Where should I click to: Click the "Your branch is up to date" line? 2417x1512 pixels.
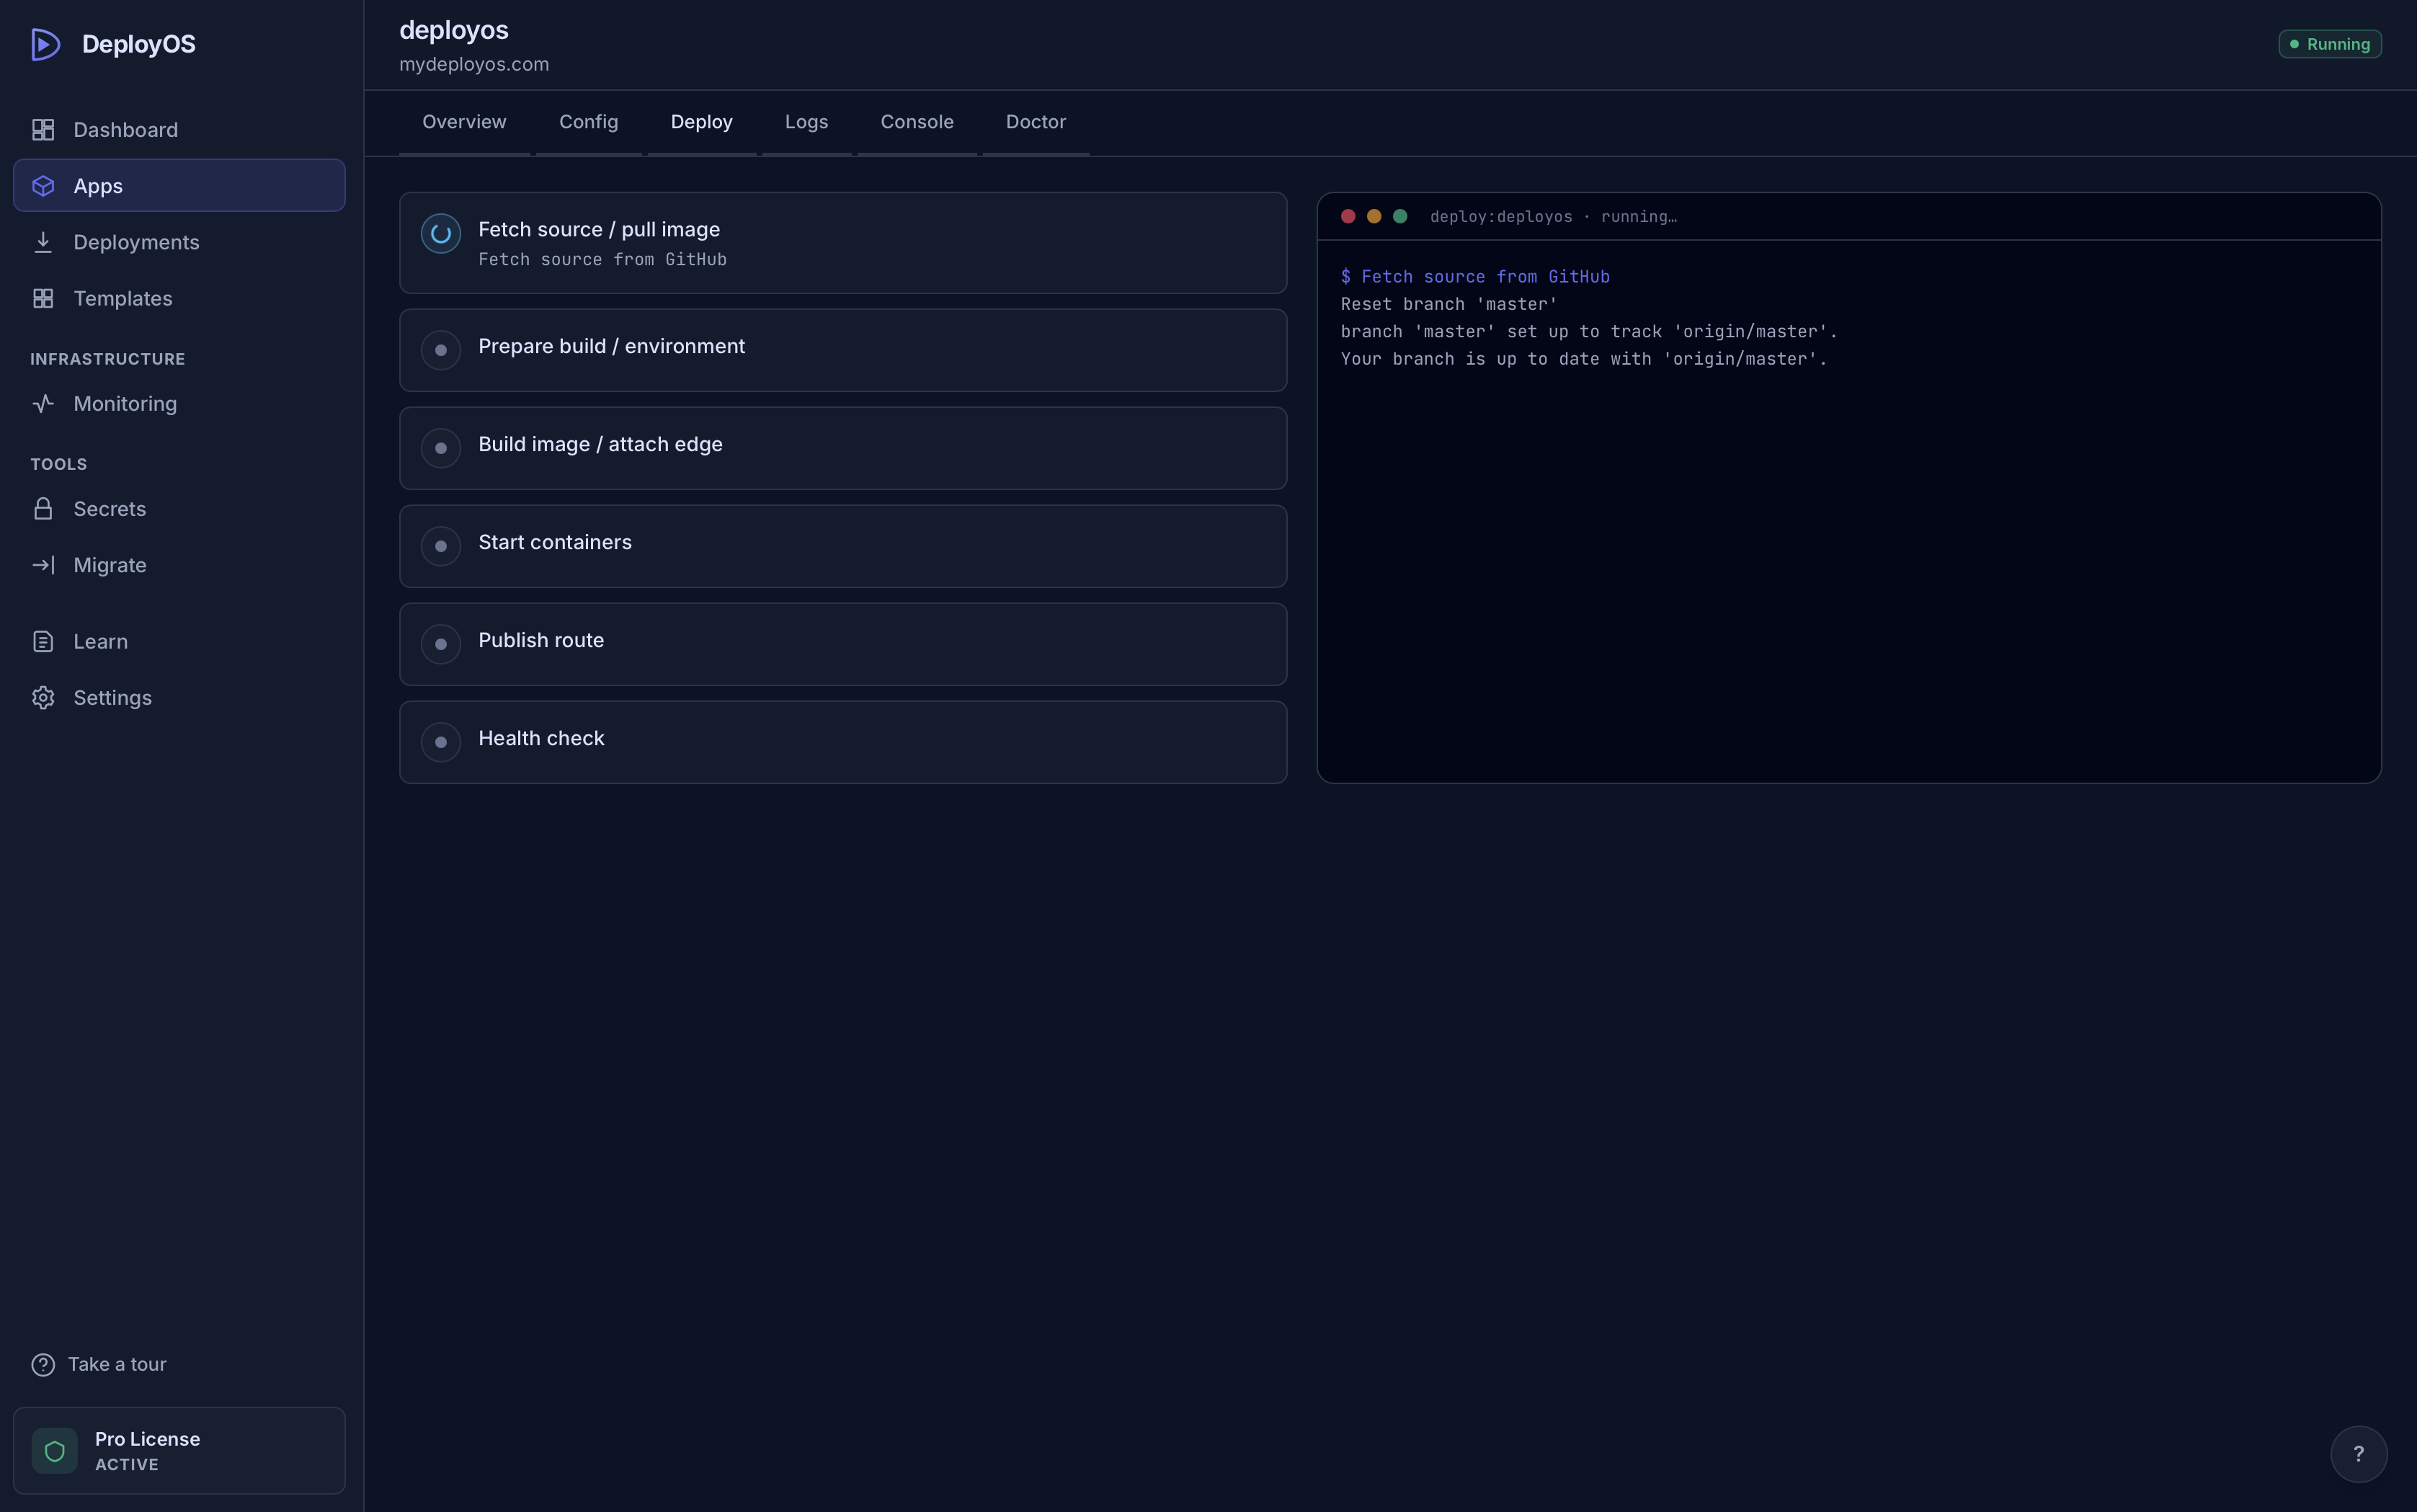point(1584,359)
